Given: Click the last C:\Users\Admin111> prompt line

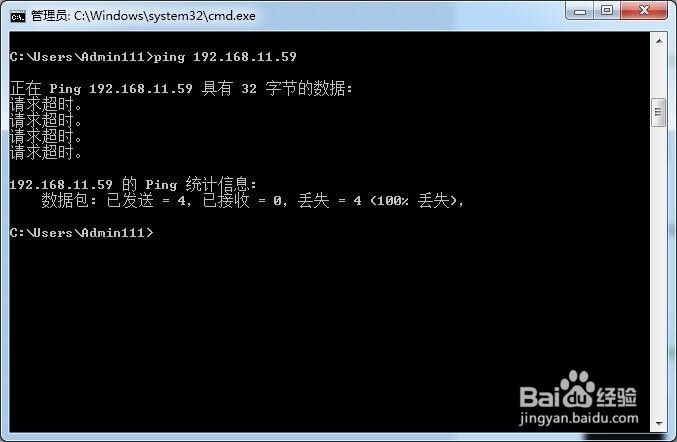Looking at the screenshot, I should [x=82, y=233].
